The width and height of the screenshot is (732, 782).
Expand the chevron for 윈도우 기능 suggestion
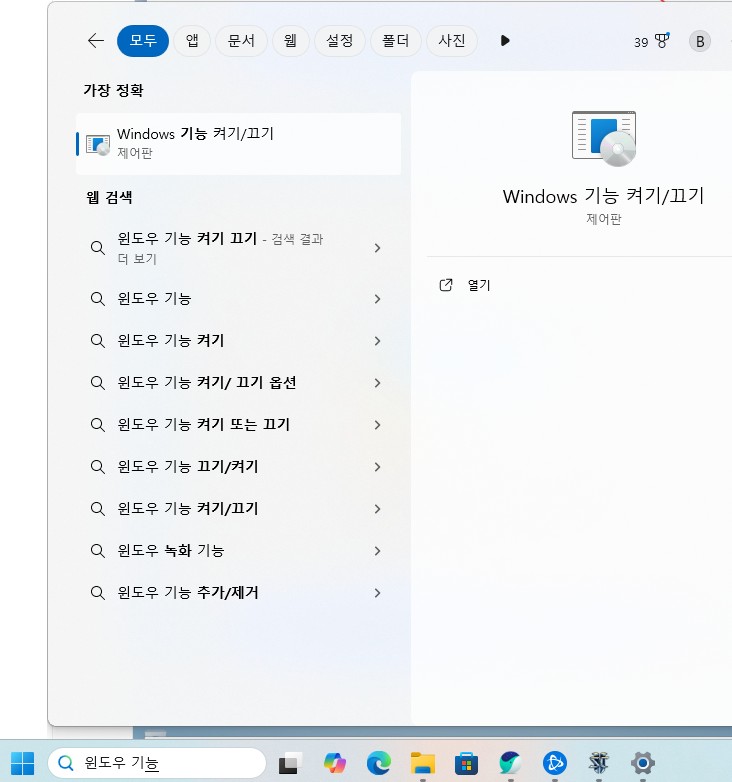tap(377, 299)
